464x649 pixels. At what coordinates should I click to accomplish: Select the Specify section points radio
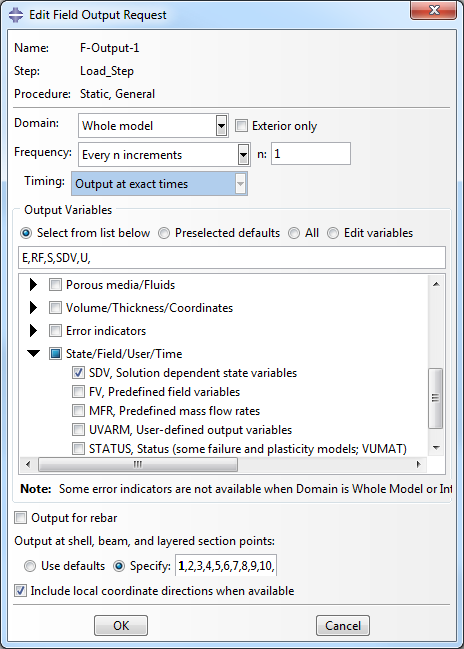click(119, 566)
